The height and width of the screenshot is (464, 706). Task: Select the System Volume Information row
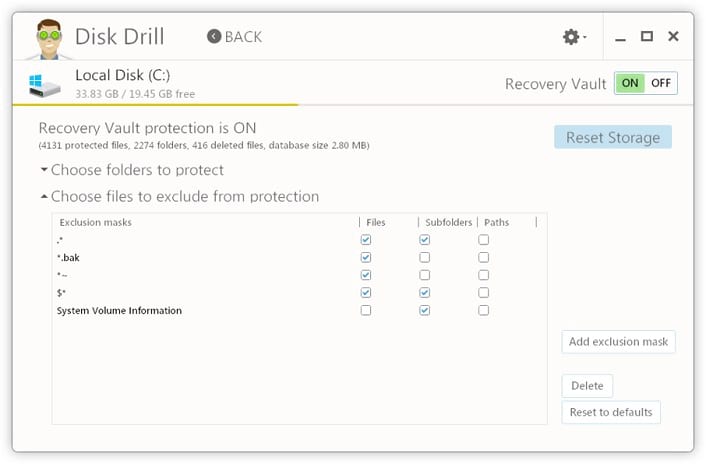coord(299,311)
